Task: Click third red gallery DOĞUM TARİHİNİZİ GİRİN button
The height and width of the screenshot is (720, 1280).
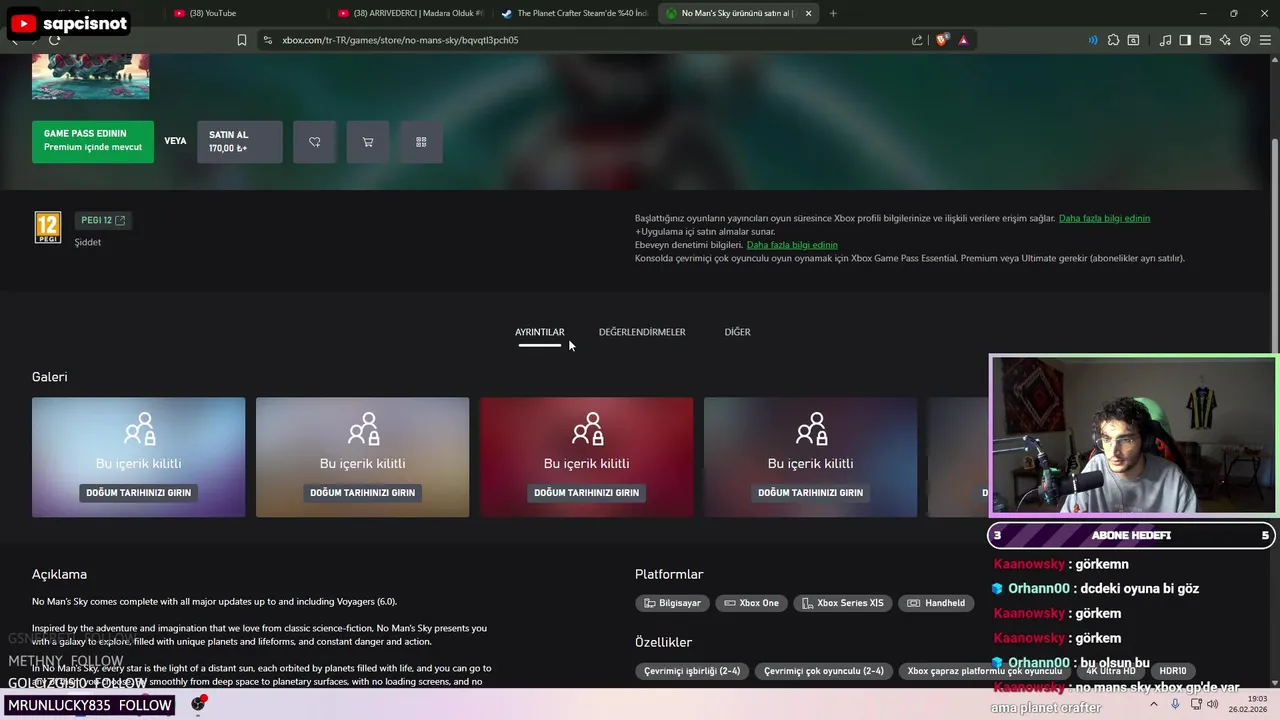Action: coord(586,493)
